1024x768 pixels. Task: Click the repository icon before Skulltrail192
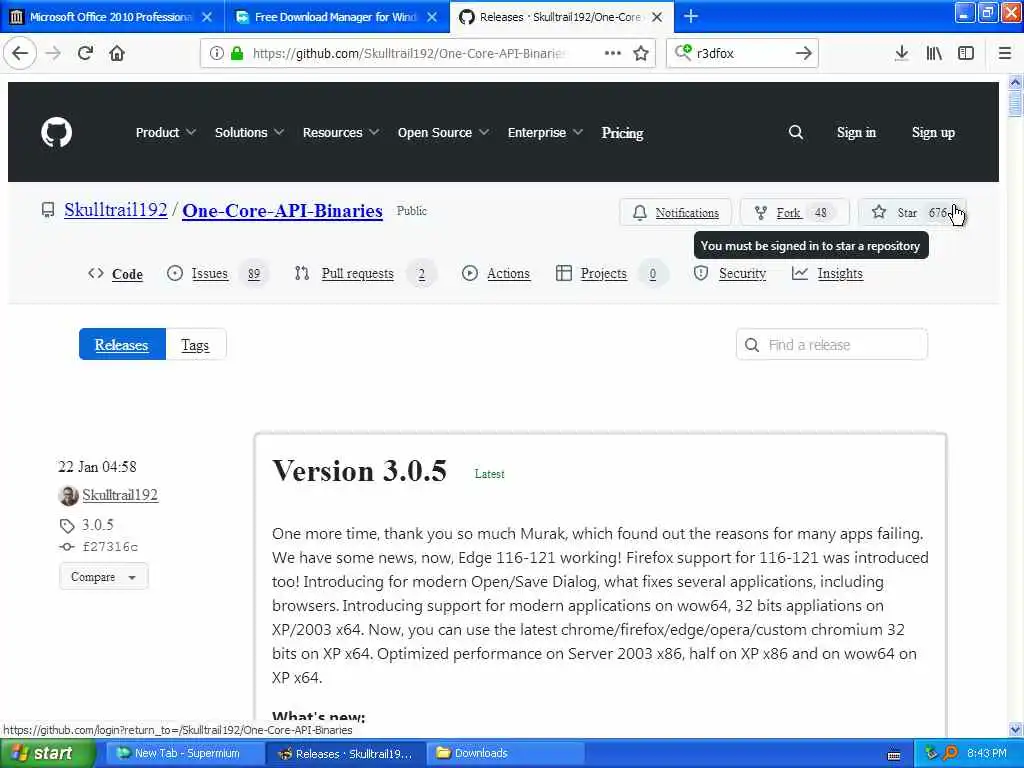tap(48, 210)
